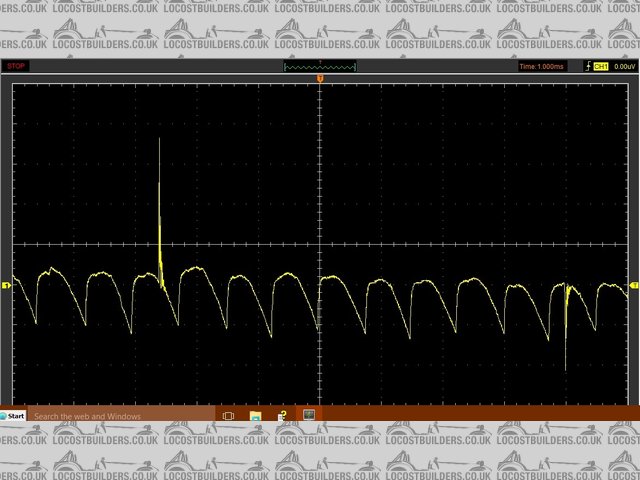Click the channel 1 ground marker on the left edge
Screen dimensions: 640x480
(x=6, y=285)
